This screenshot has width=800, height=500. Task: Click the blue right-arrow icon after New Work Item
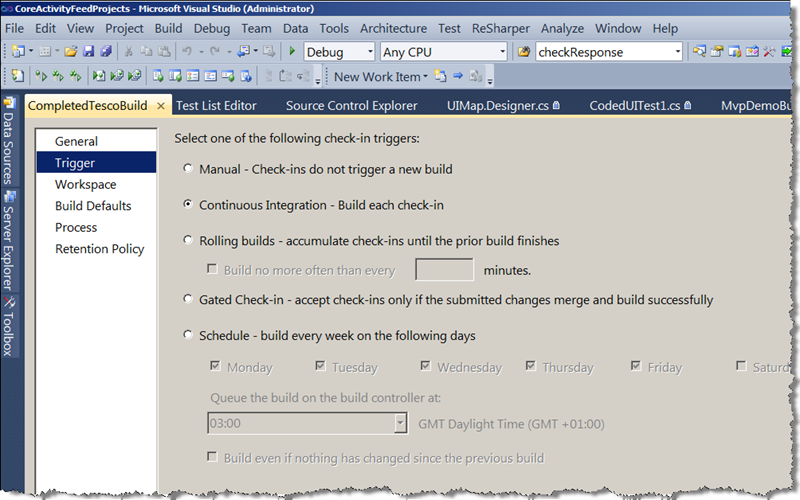point(458,76)
